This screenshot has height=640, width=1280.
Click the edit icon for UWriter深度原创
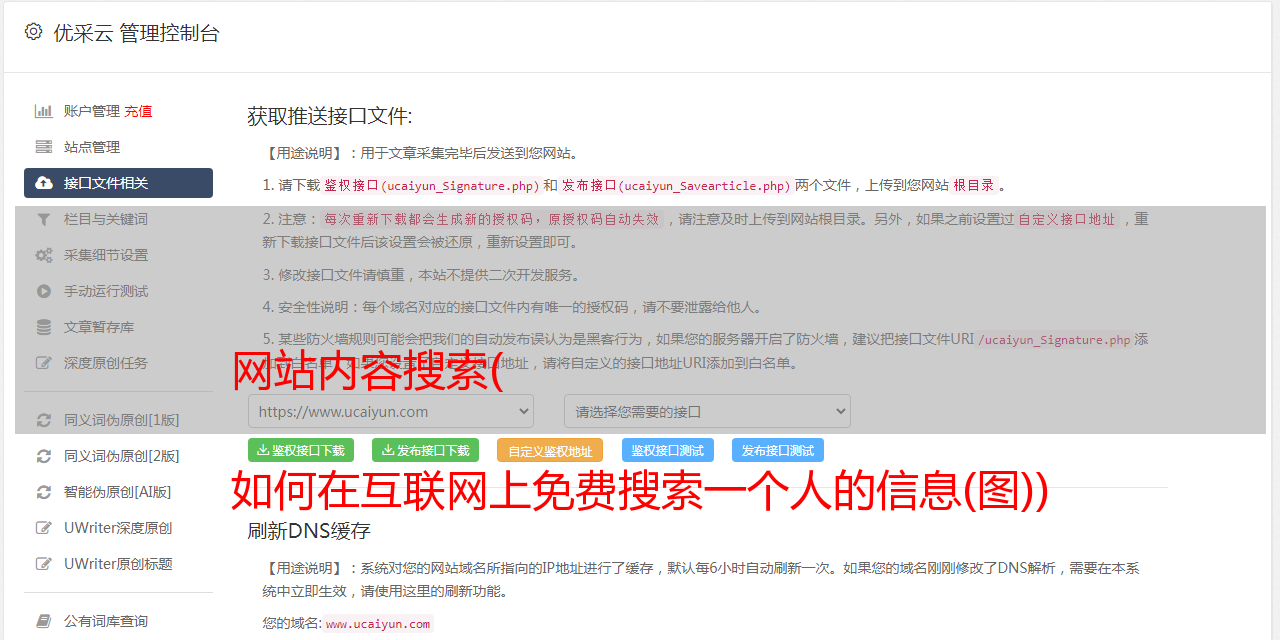point(44,528)
